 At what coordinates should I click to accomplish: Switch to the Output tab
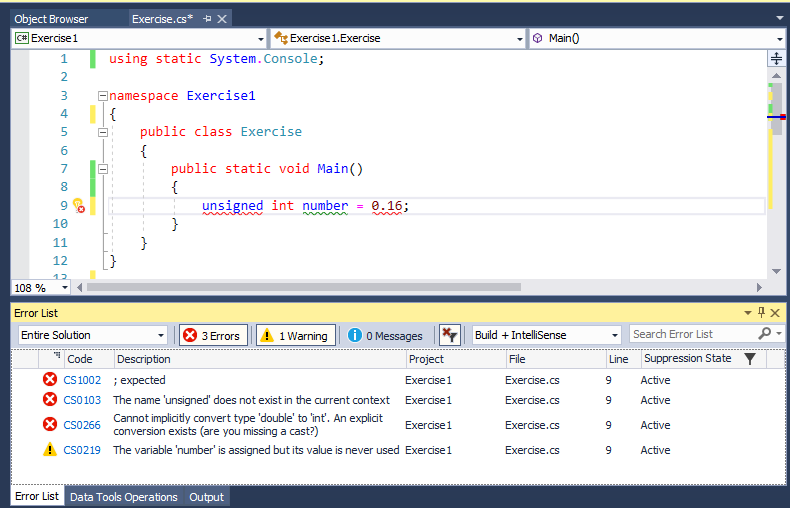207,497
